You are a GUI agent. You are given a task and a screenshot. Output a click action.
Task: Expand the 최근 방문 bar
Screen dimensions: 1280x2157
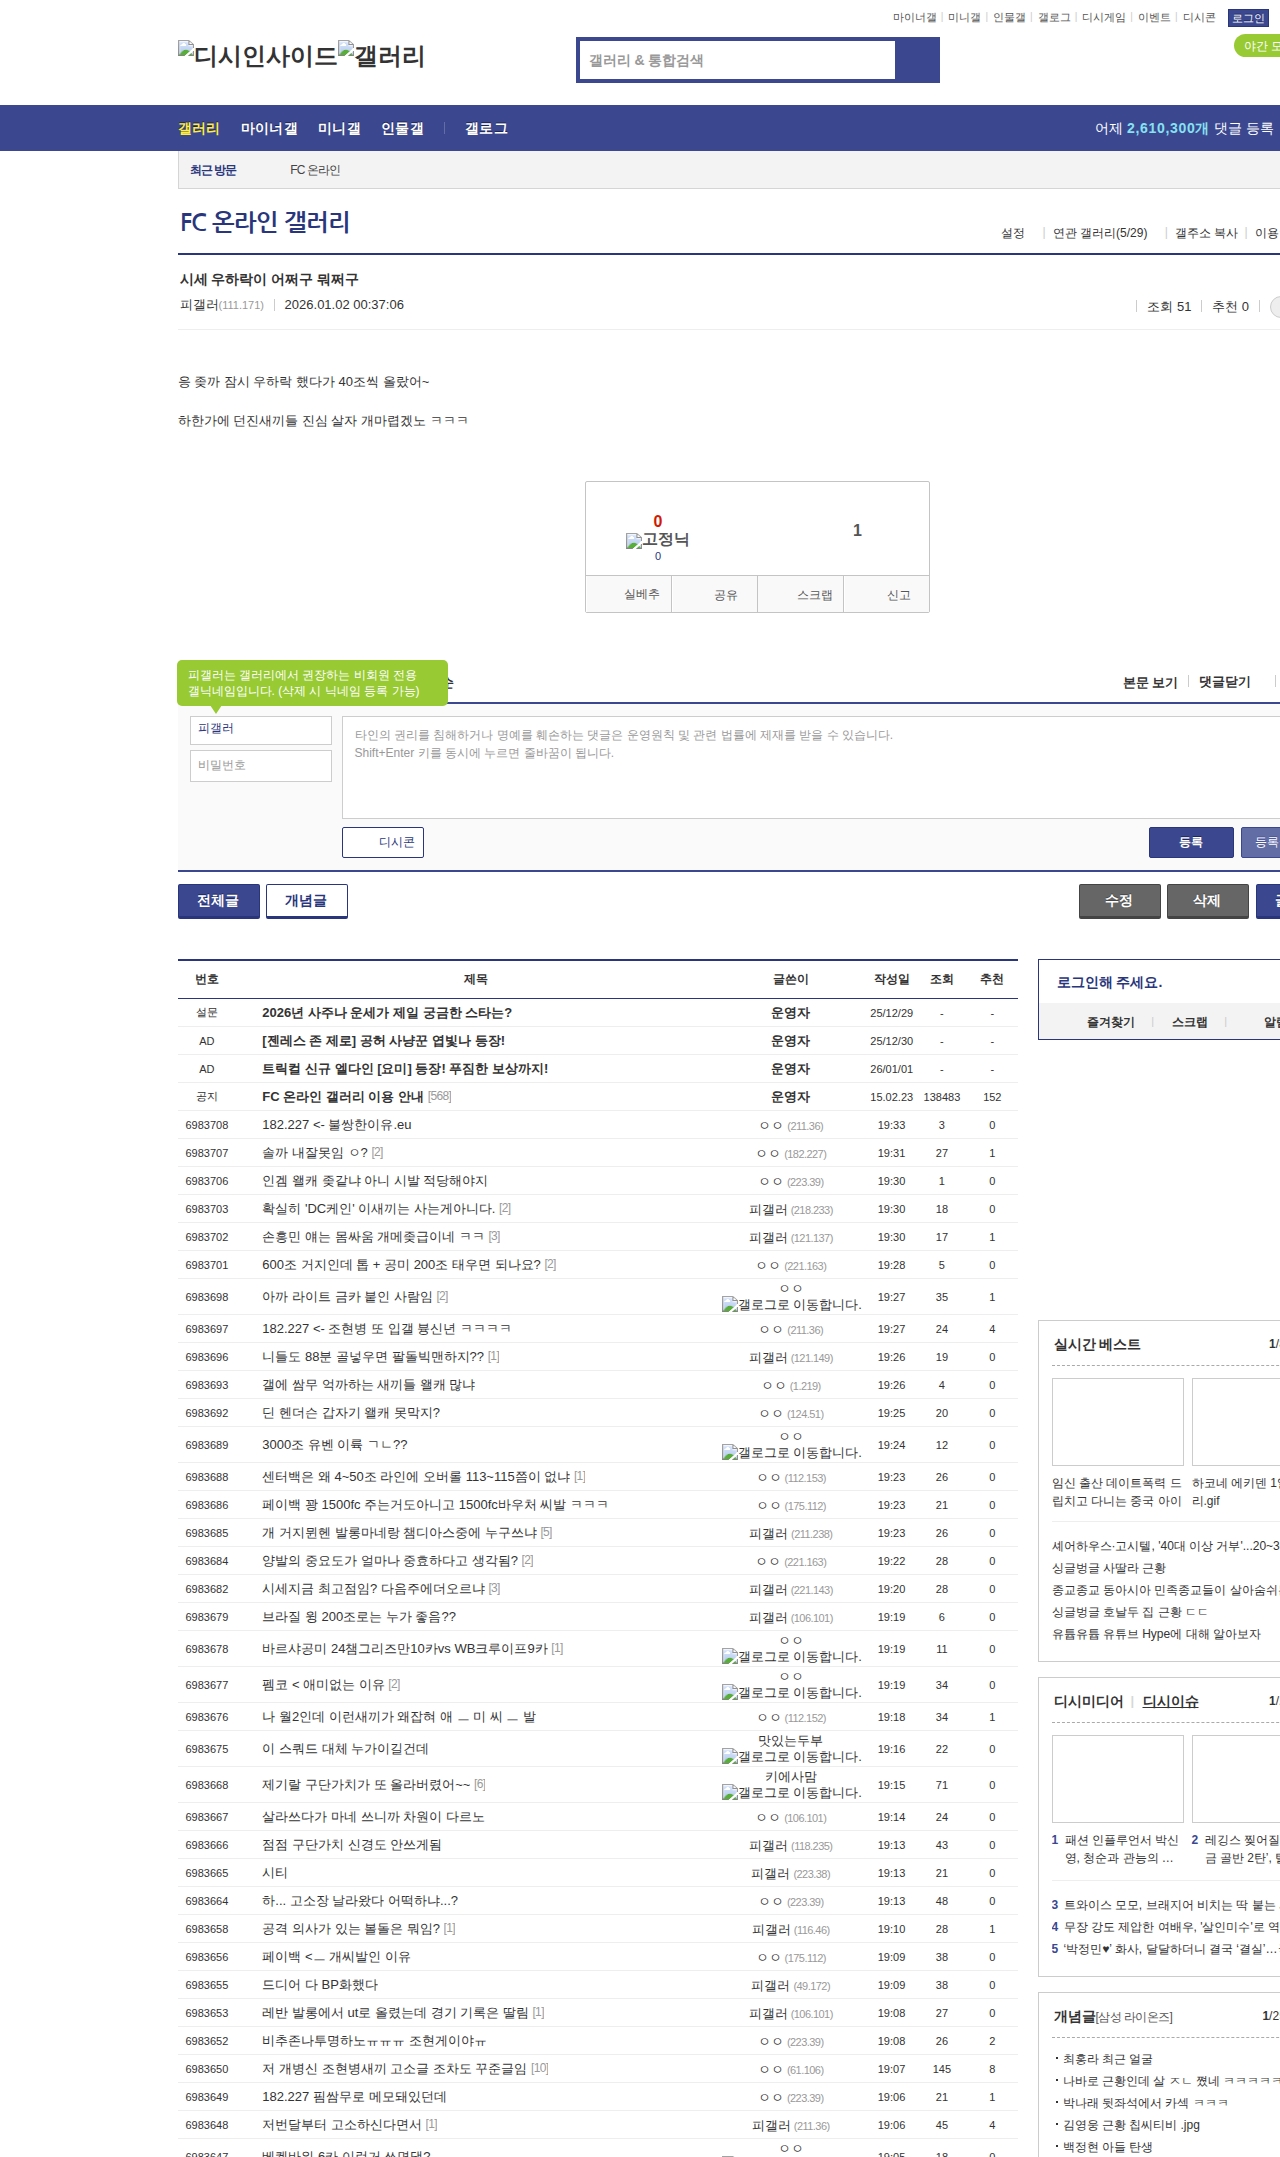pos(213,170)
